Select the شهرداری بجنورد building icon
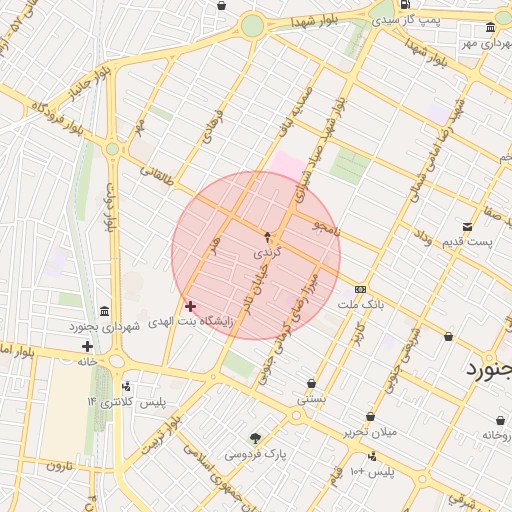Image resolution: width=512 pixels, height=512 pixels. (105, 311)
